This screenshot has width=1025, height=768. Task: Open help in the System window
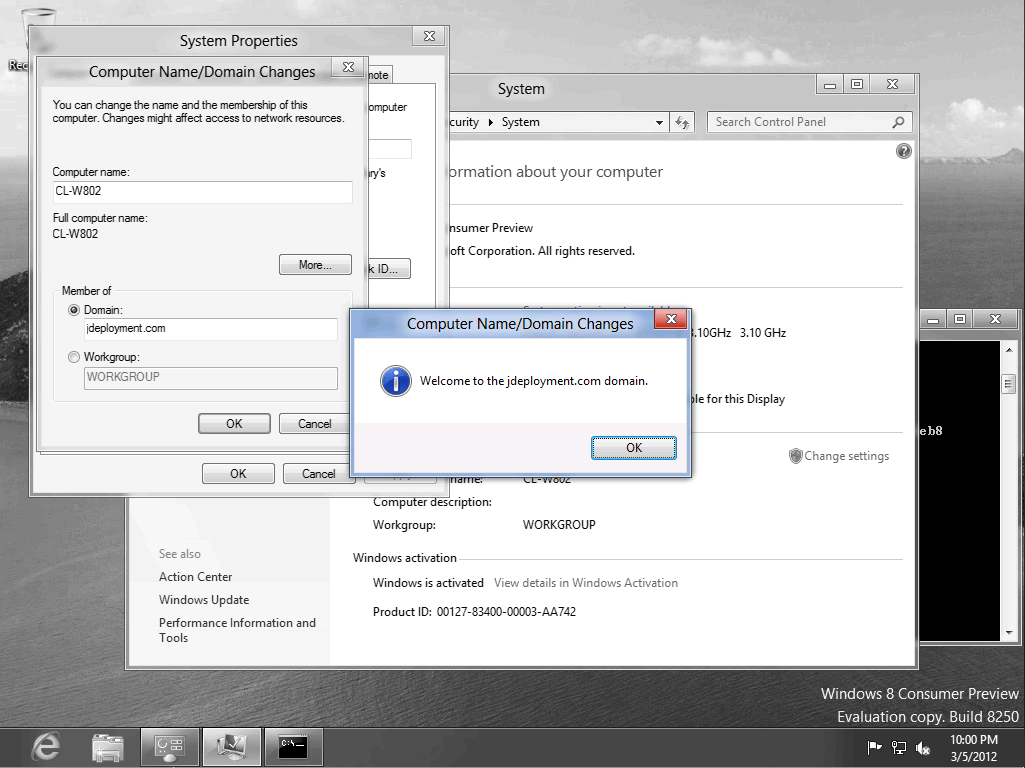(x=903, y=151)
